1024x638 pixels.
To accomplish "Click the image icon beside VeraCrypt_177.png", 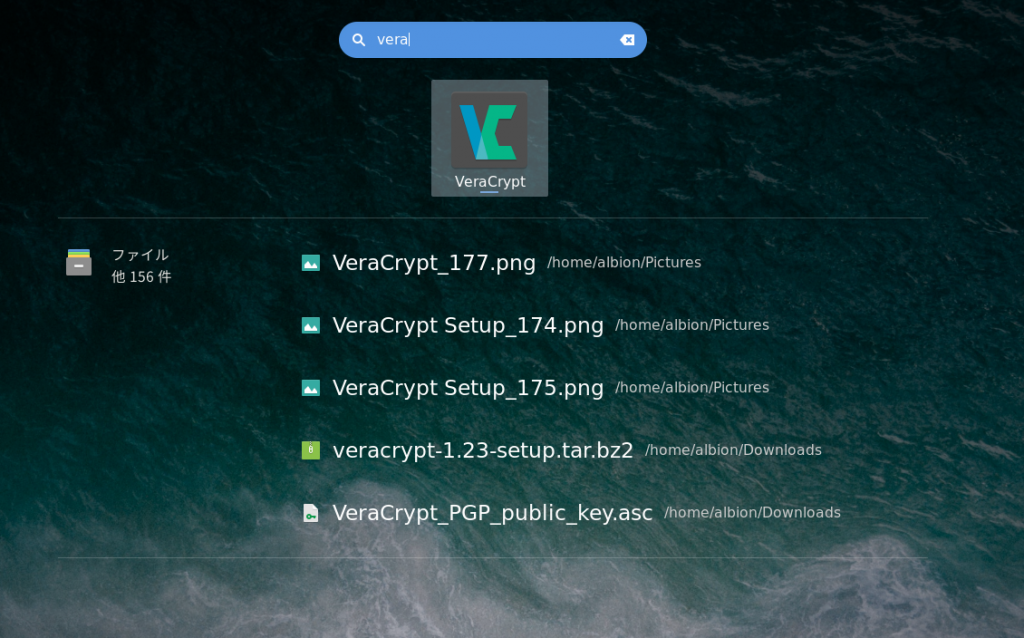I will [x=311, y=263].
